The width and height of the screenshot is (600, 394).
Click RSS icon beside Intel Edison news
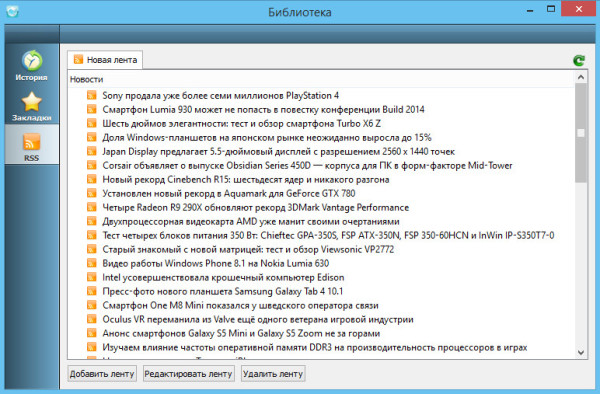coord(91,277)
